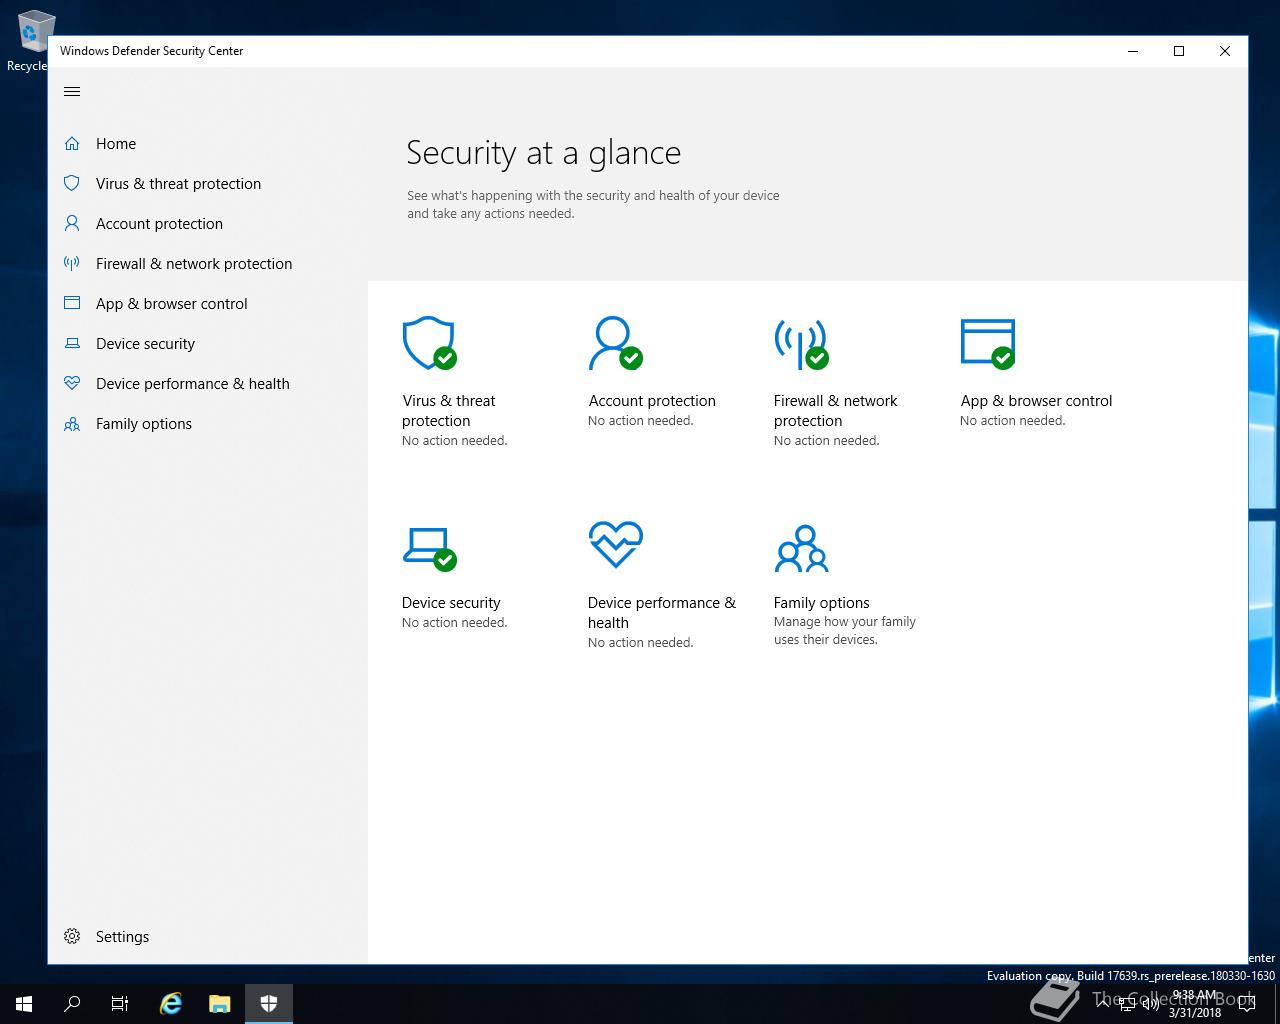Open the large Virus & threat shield tile icon
This screenshot has height=1024, width=1280.
(429, 344)
